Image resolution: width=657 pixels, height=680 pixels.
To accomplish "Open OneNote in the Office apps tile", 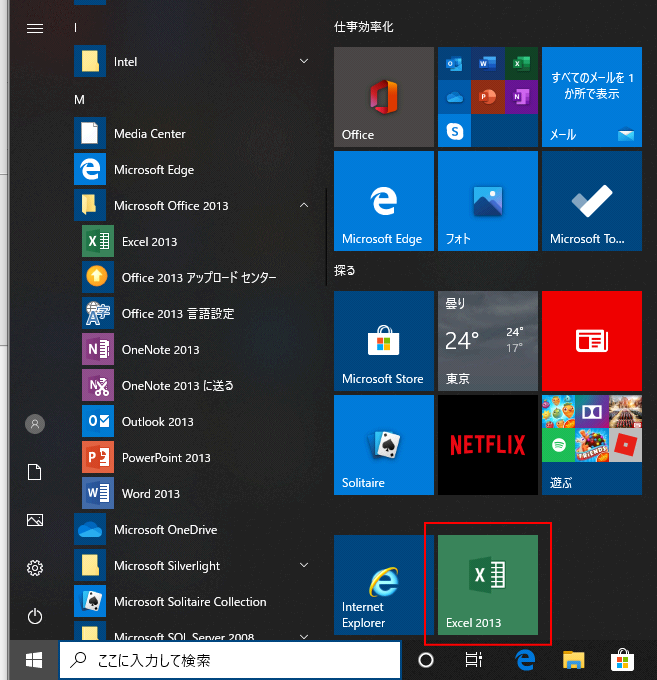I will 521,97.
